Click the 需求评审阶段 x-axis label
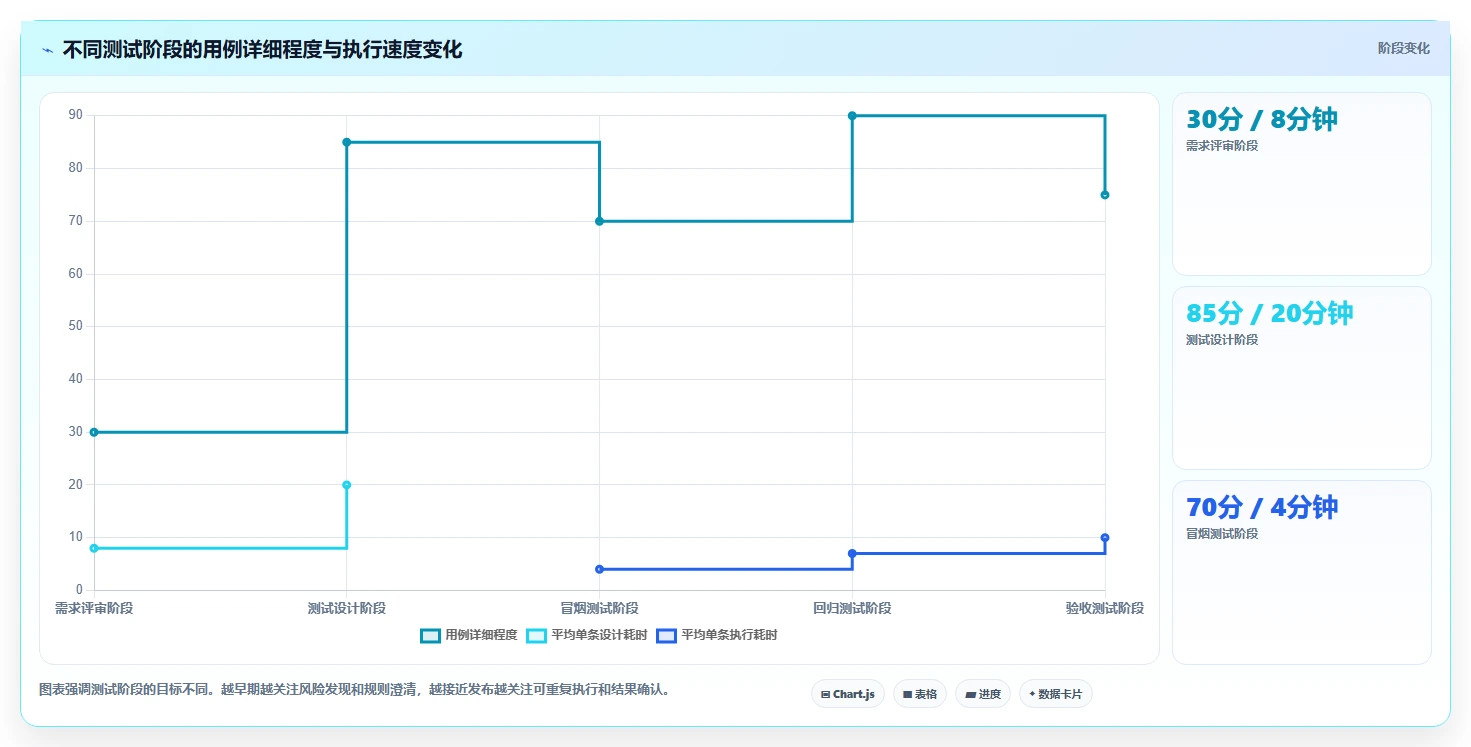This screenshot has height=747, width=1471. (94, 608)
